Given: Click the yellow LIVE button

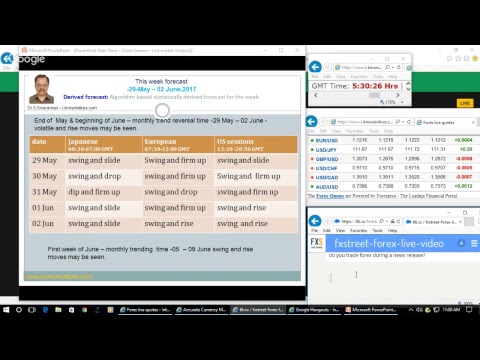Looking at the screenshot, I should tap(465, 103).
